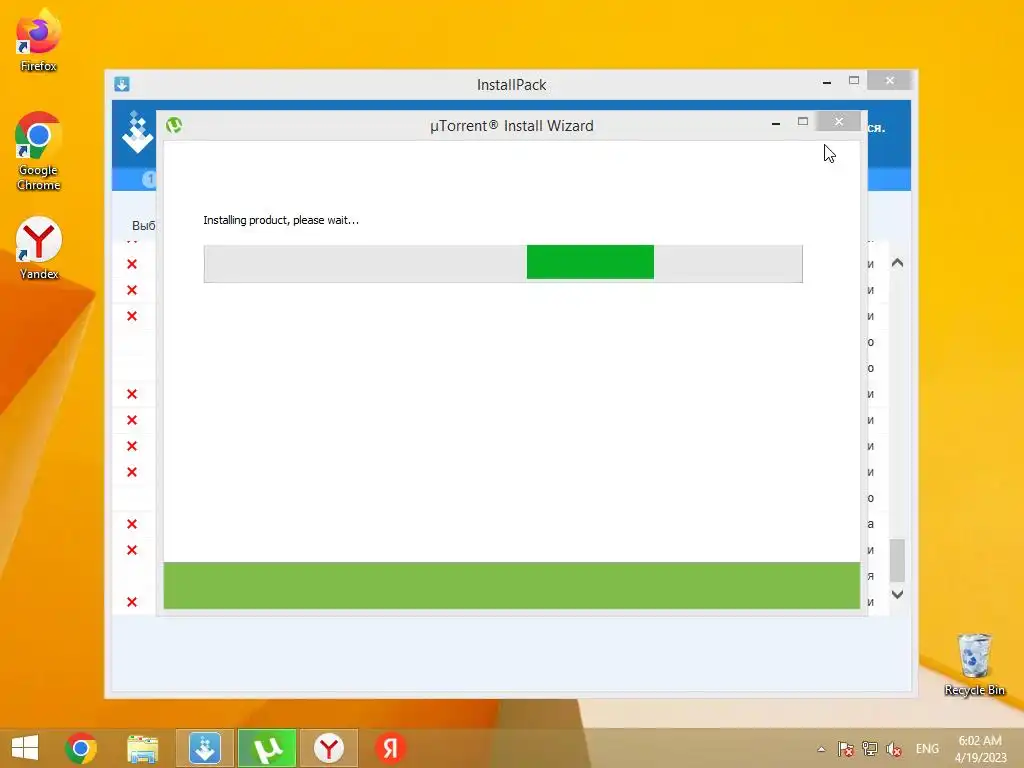Open Chrome from the taskbar
This screenshot has width=1024, height=768.
click(81, 748)
